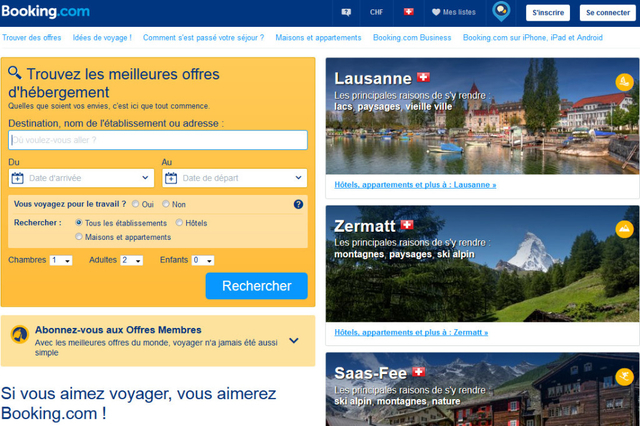Viewport: 640px width, 426px height.
Task: Expand the Abonnez-vous aux Offres Membres section
Action: coord(294,340)
